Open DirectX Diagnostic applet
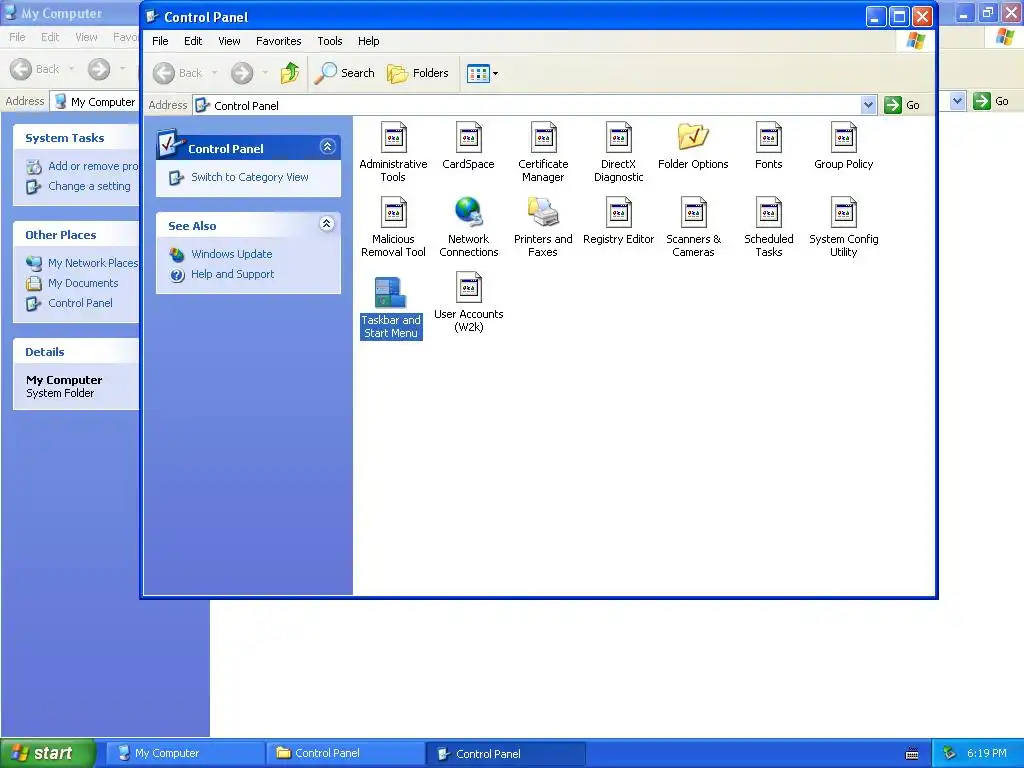The width and height of the screenshot is (1024, 768). (618, 152)
